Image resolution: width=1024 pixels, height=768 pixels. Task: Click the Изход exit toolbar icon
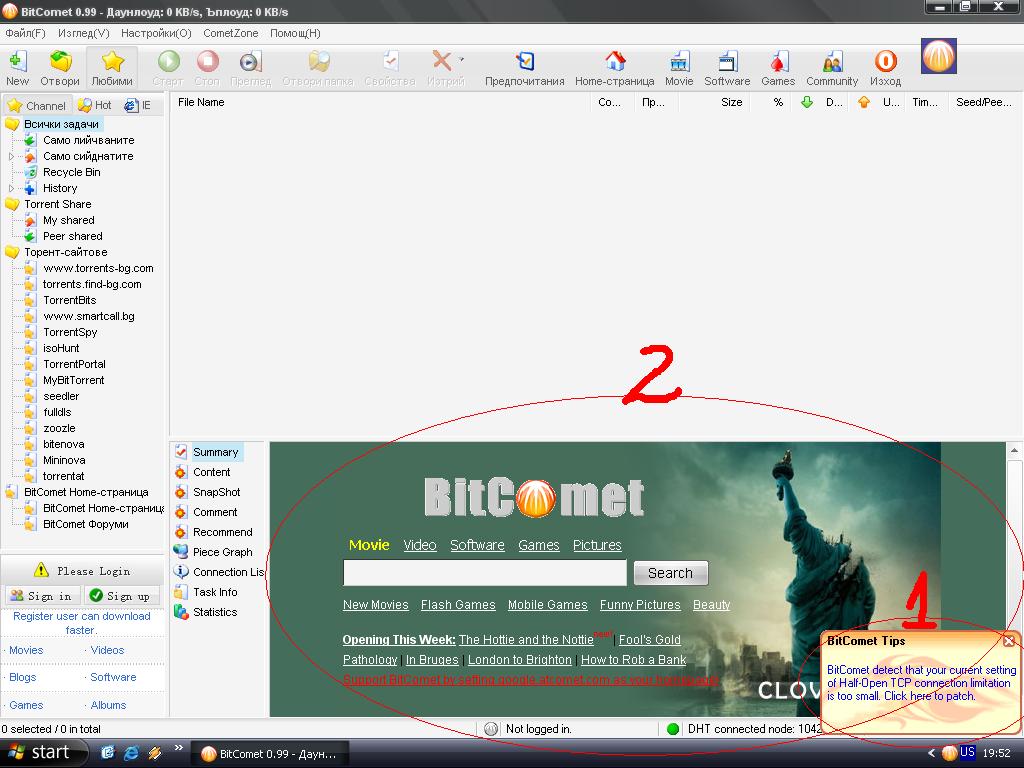coord(886,62)
